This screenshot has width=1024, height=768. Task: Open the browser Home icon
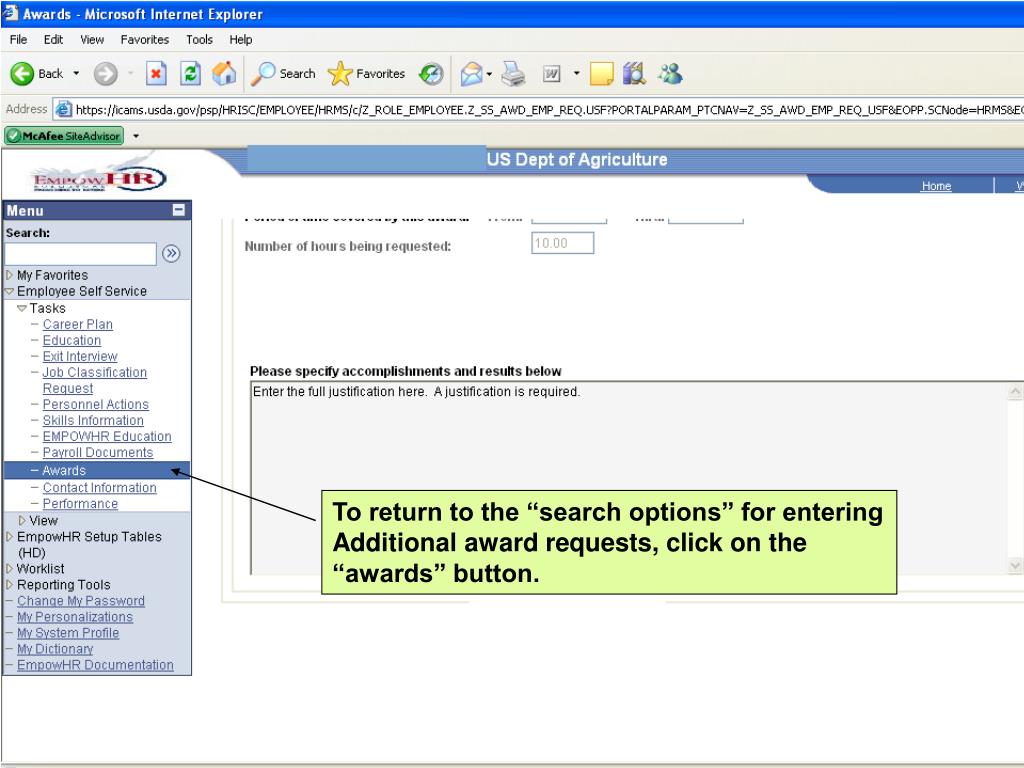[224, 74]
